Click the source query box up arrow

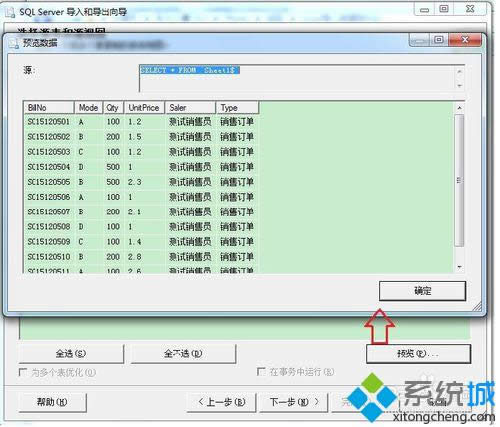tap(460, 72)
